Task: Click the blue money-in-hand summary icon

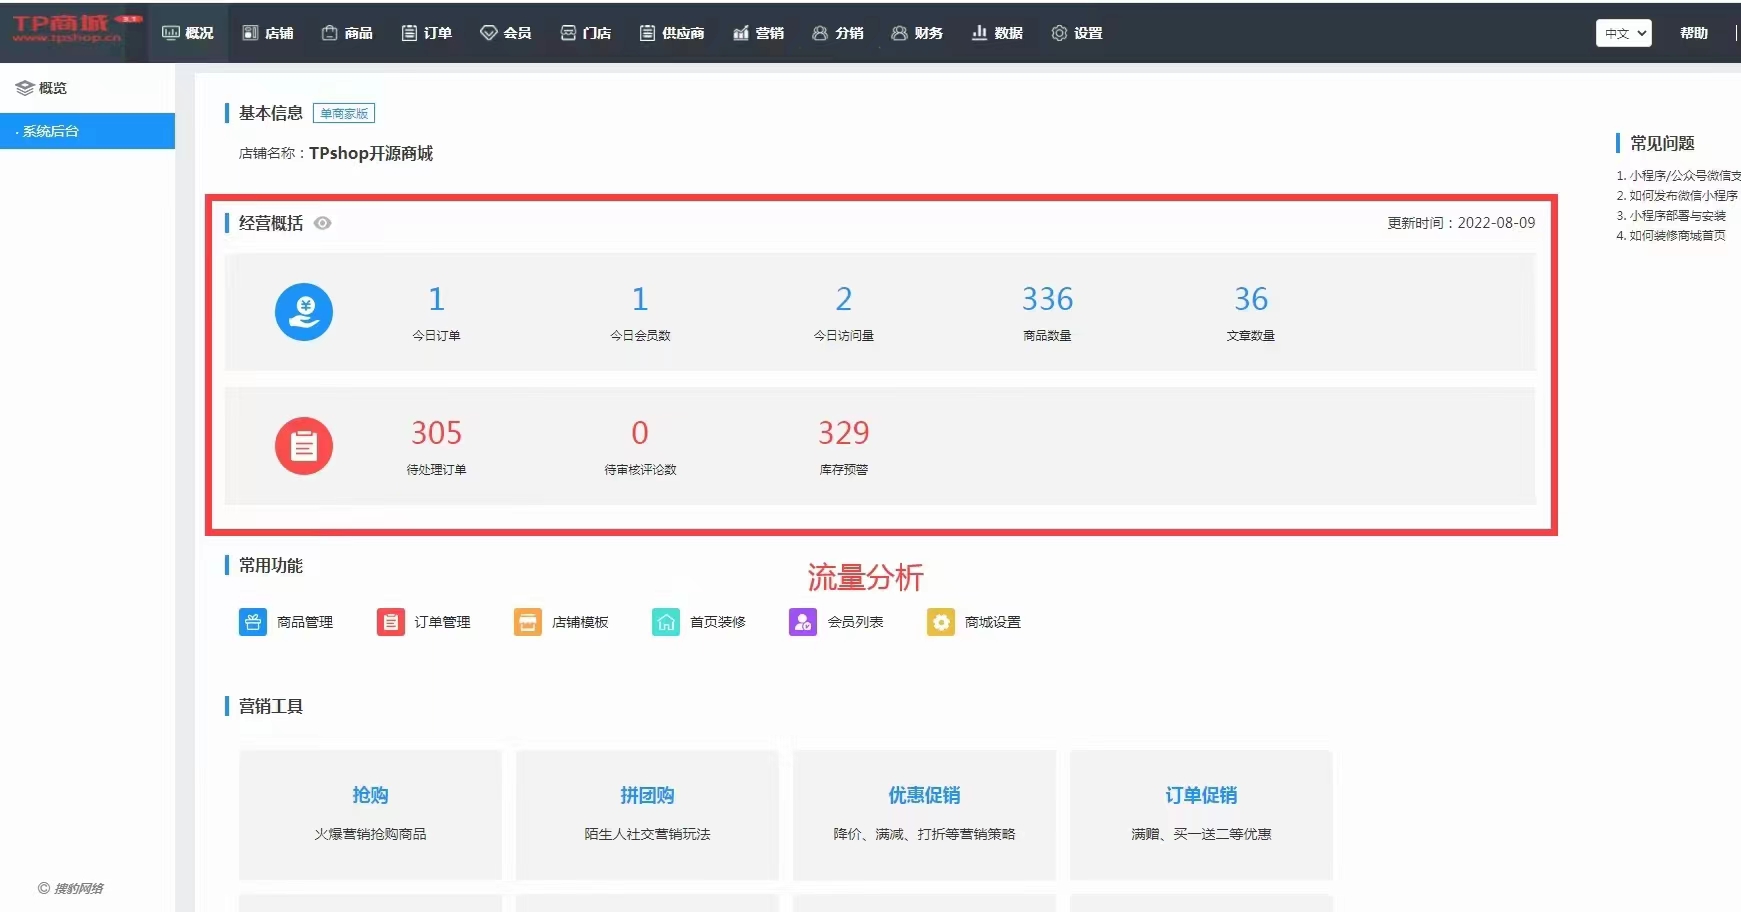Action: [304, 312]
